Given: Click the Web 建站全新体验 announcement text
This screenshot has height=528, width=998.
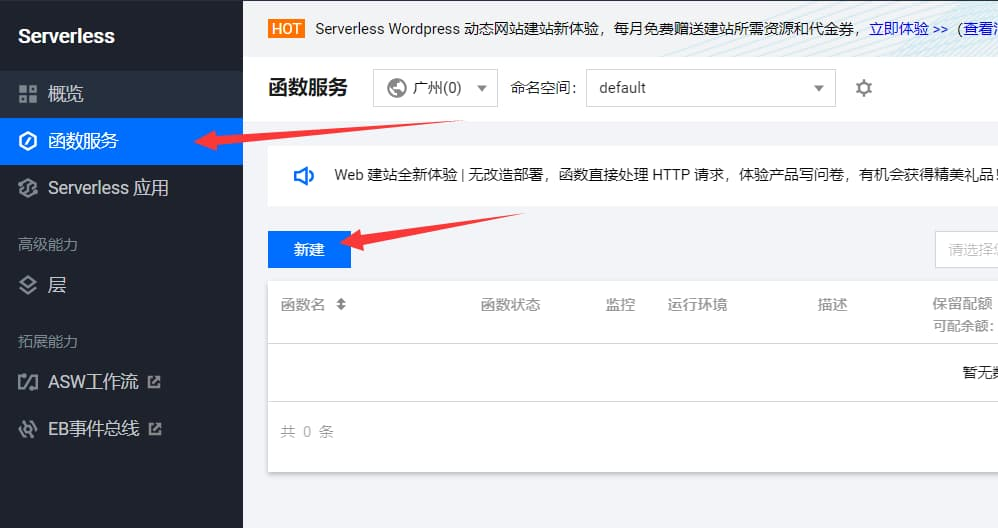Looking at the screenshot, I should tap(665, 174).
